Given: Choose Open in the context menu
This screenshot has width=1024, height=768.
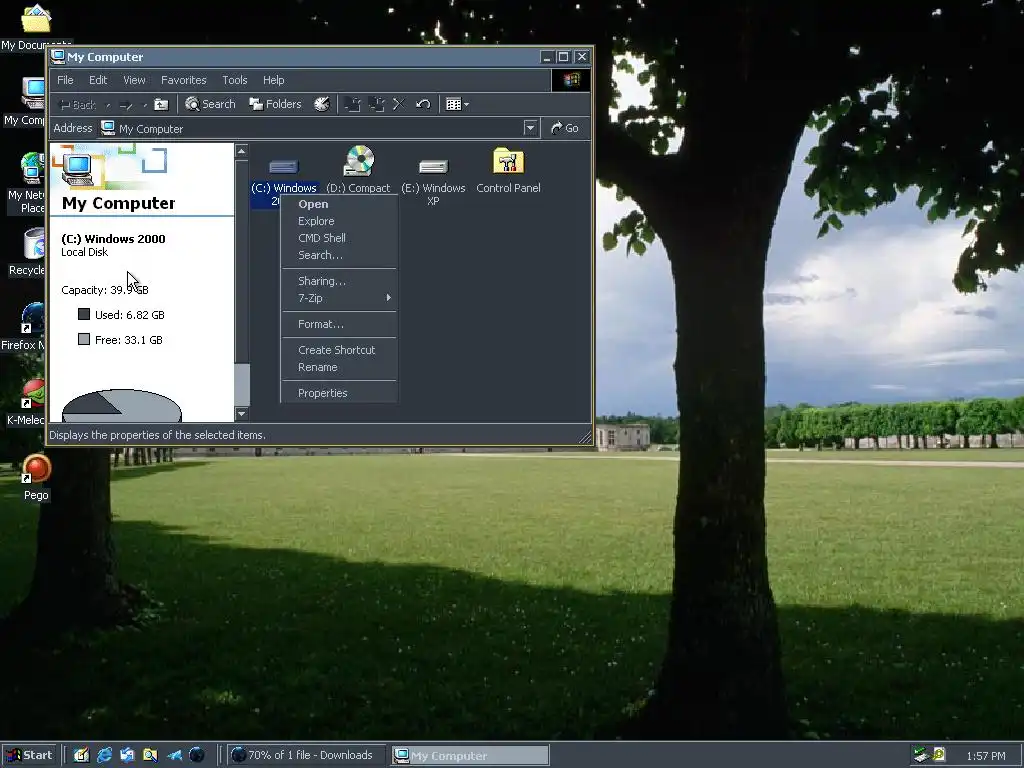Looking at the screenshot, I should 338,204.
